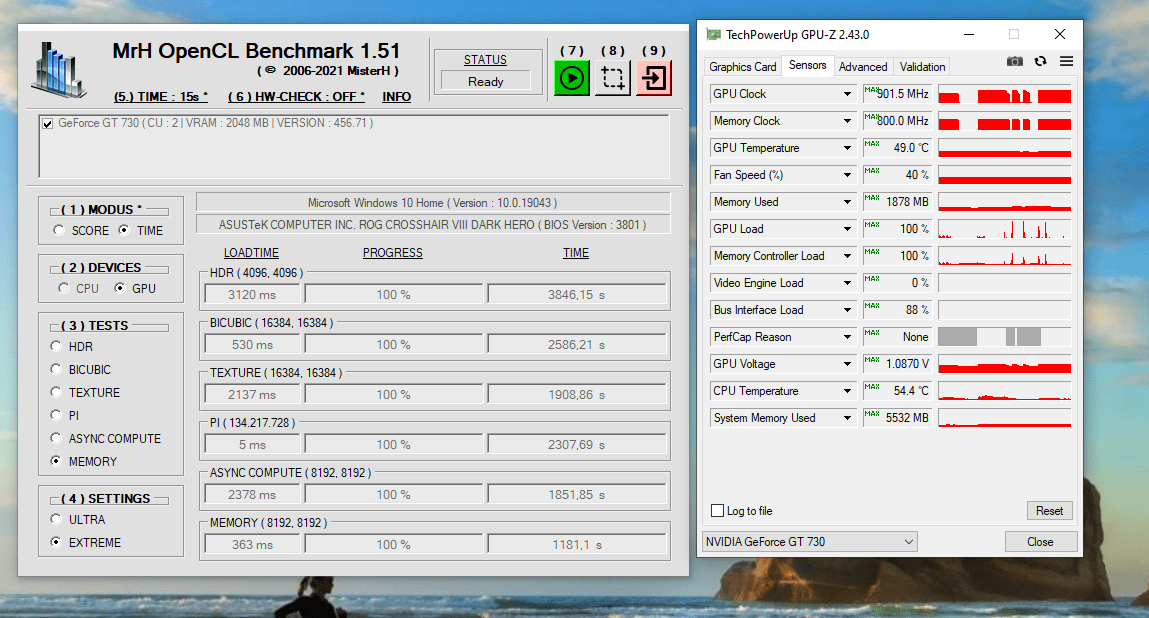This screenshot has width=1149, height=618.
Task: Select the TEXTURE test radio button
Action: (x=56, y=392)
